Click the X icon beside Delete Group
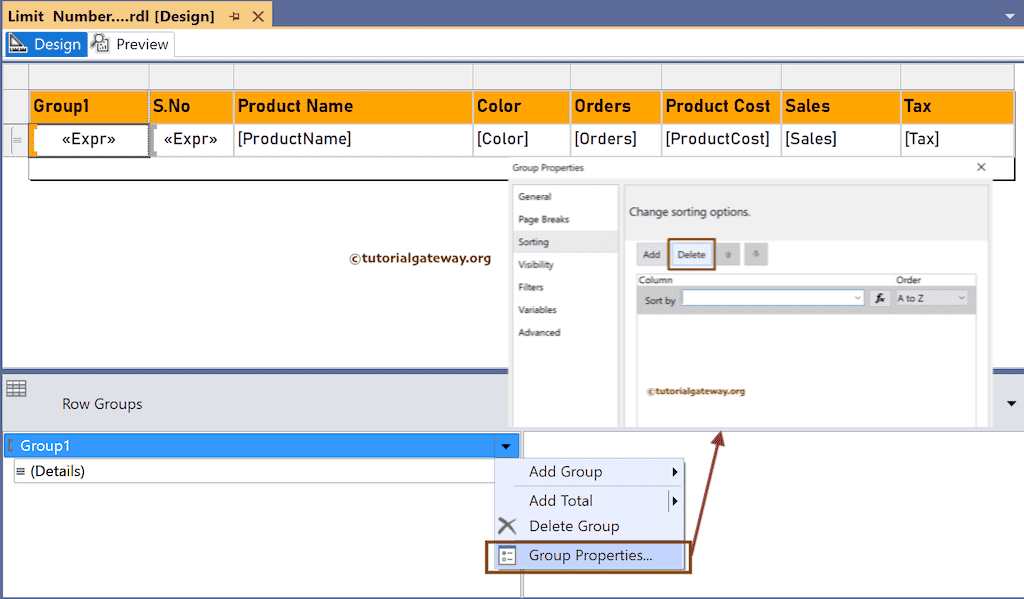The image size is (1024, 599). (x=508, y=526)
